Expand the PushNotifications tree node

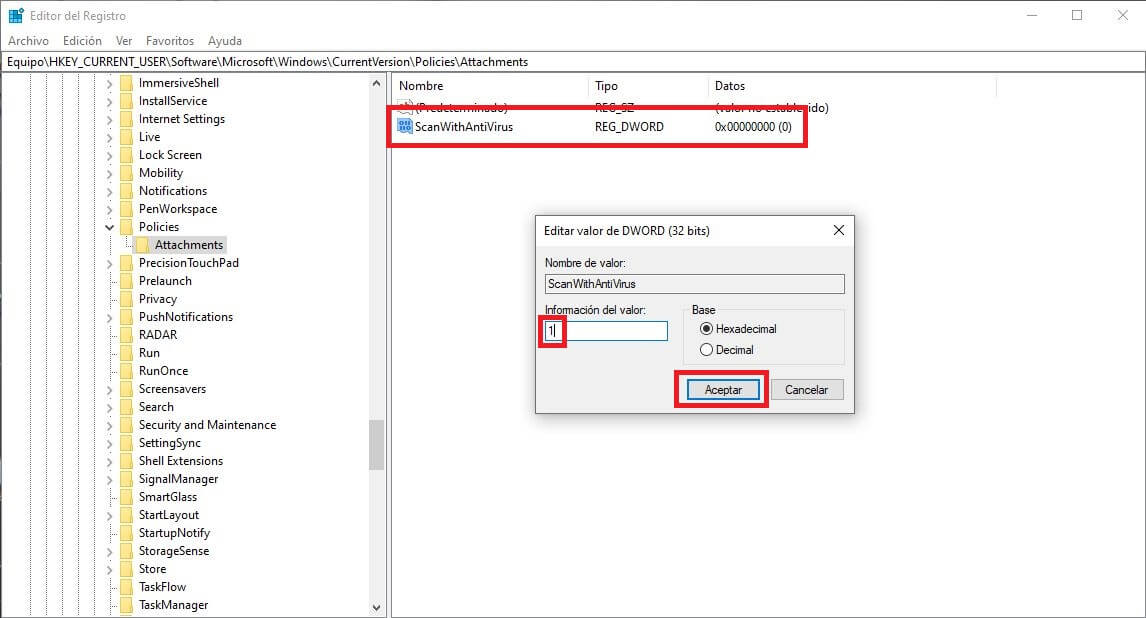coord(110,317)
